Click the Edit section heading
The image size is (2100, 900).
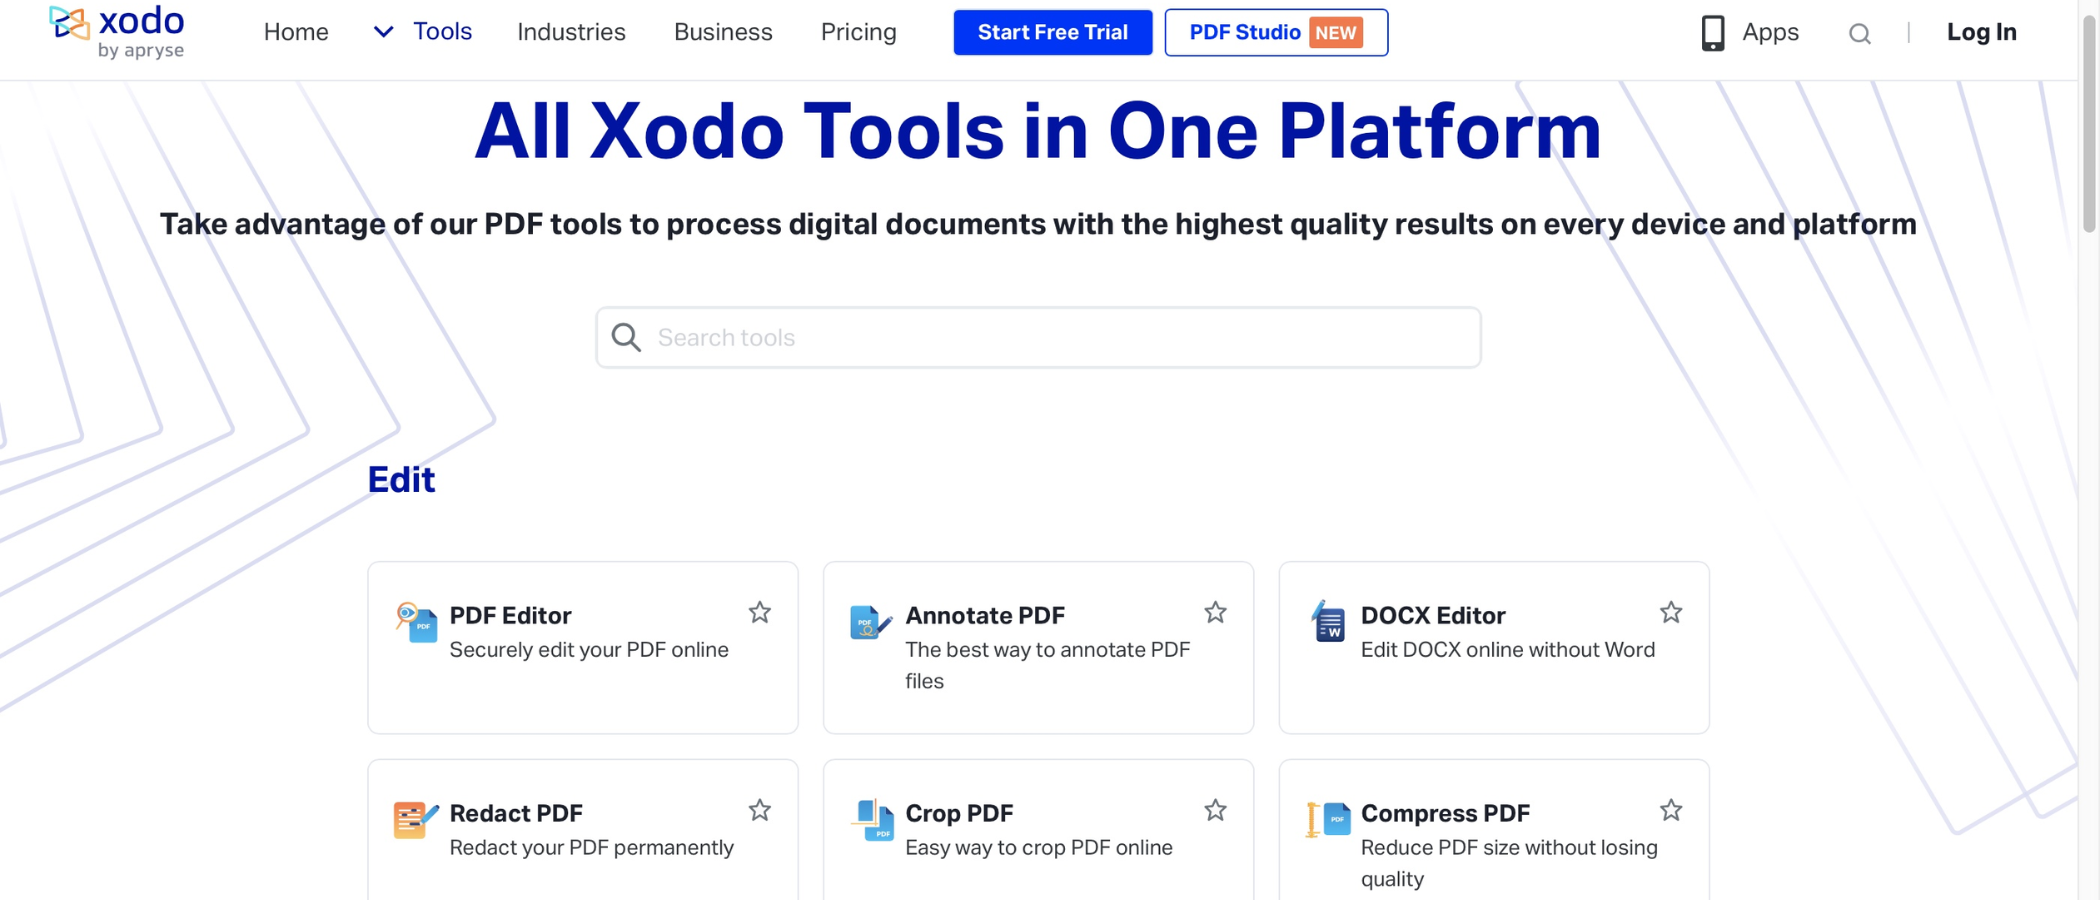(401, 480)
